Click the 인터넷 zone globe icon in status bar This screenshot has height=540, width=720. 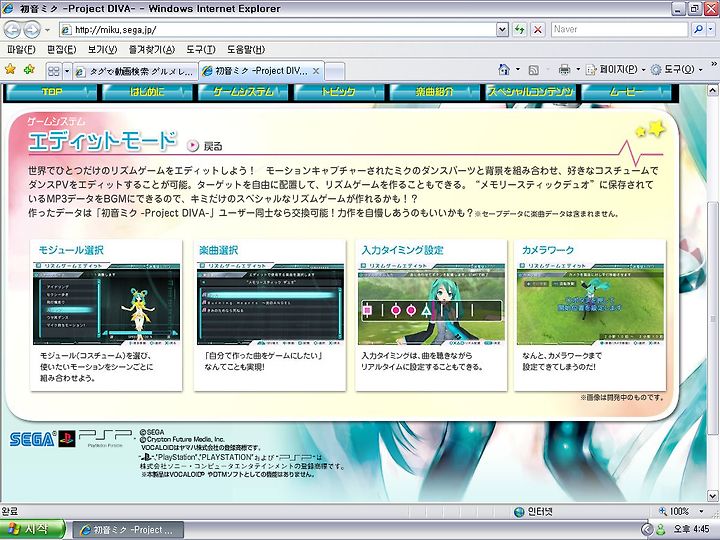click(x=519, y=512)
